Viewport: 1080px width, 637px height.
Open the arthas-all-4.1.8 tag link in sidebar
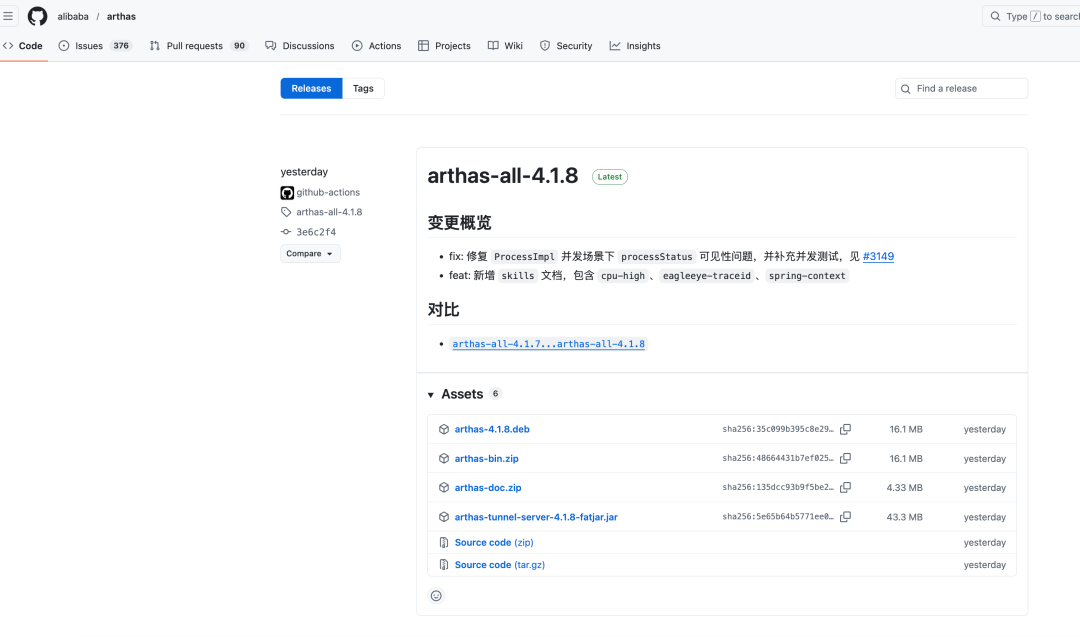329,212
